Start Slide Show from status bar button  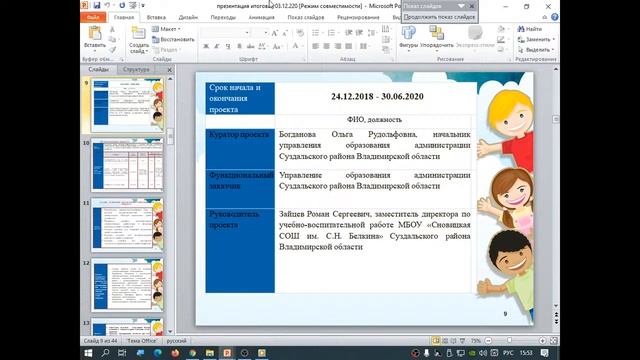pyautogui.click(x=462, y=340)
